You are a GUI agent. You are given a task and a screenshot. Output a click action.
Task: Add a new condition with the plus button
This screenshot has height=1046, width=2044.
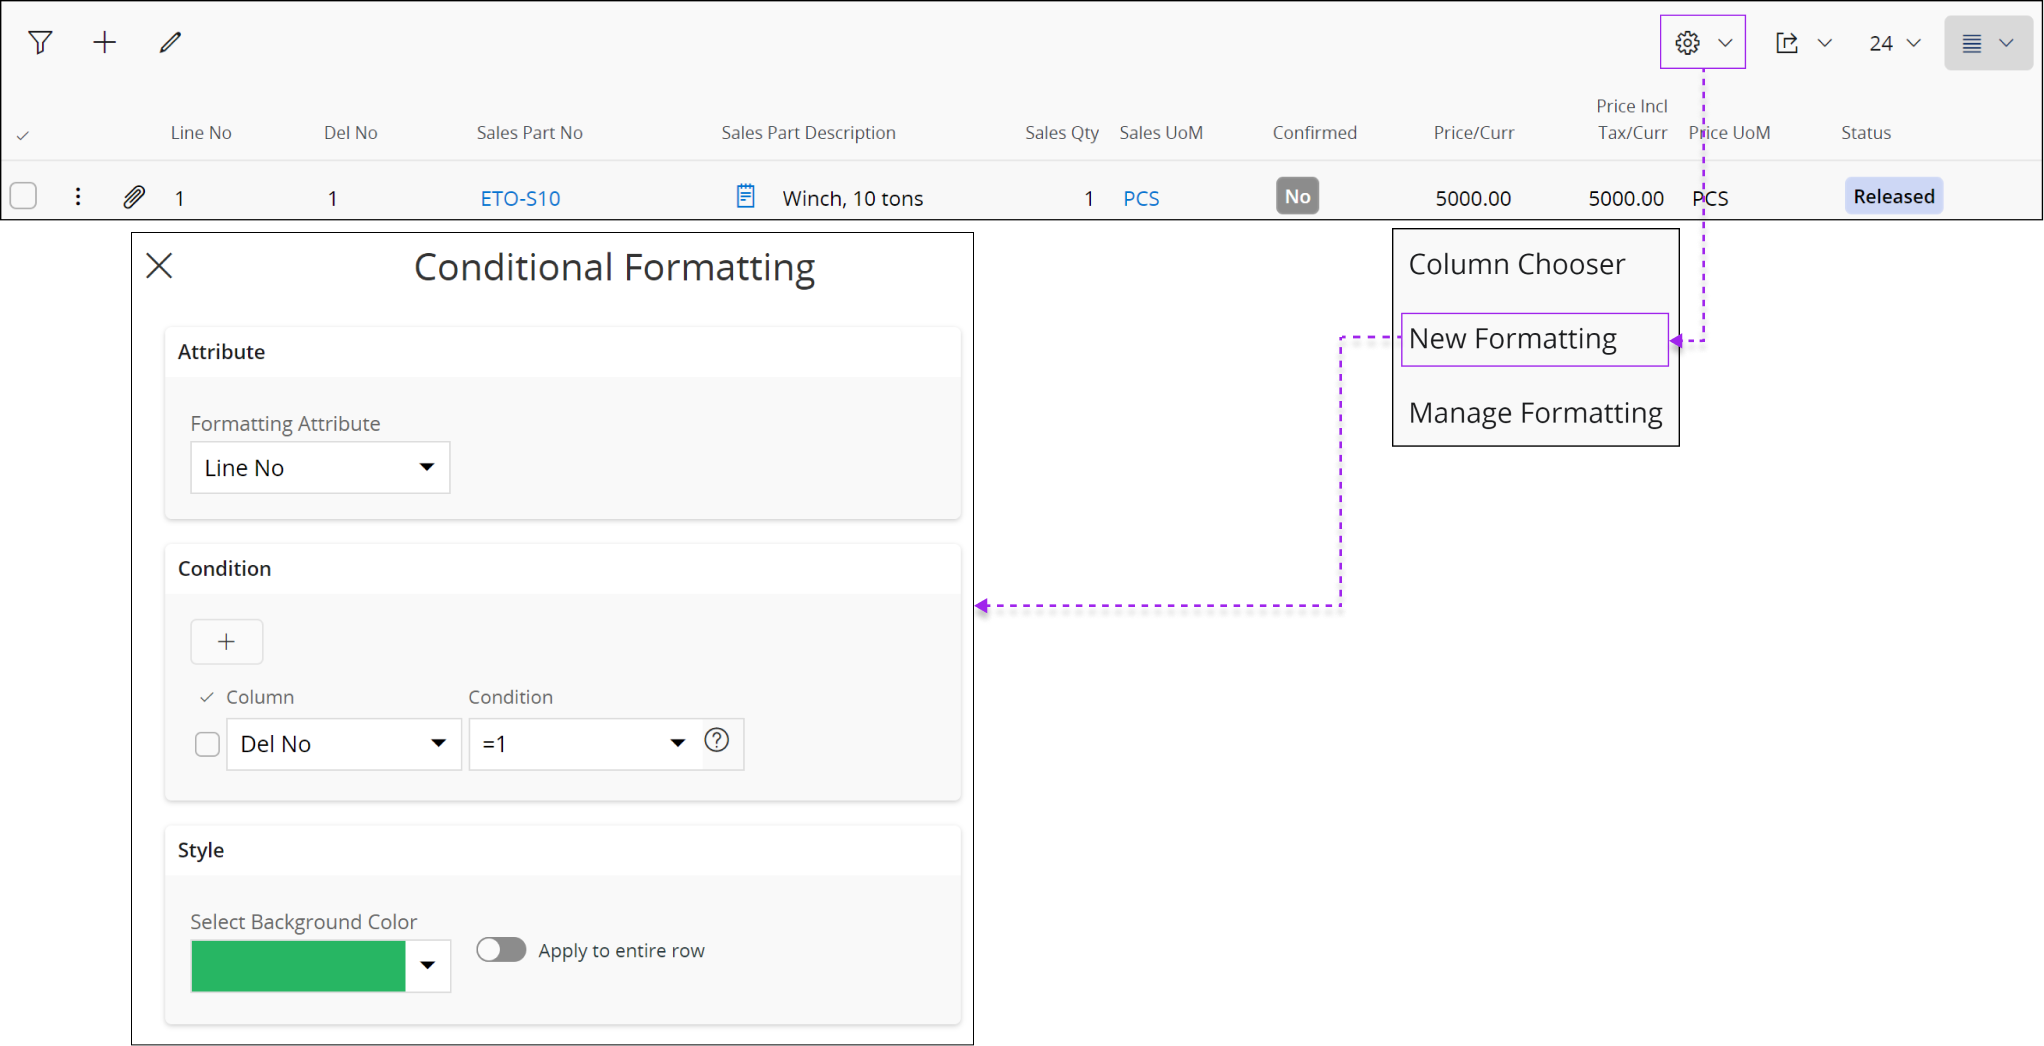pos(226,641)
